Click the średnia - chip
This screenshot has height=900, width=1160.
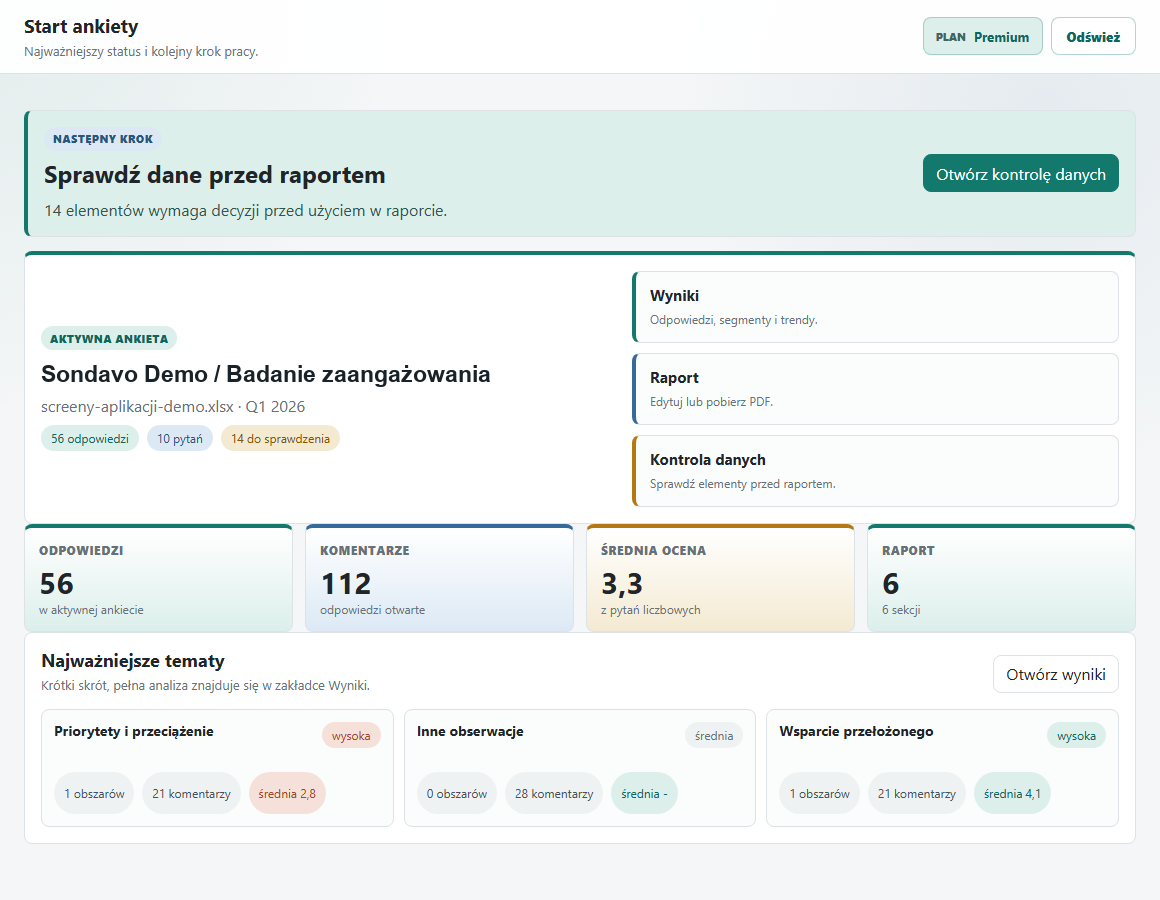[644, 794]
